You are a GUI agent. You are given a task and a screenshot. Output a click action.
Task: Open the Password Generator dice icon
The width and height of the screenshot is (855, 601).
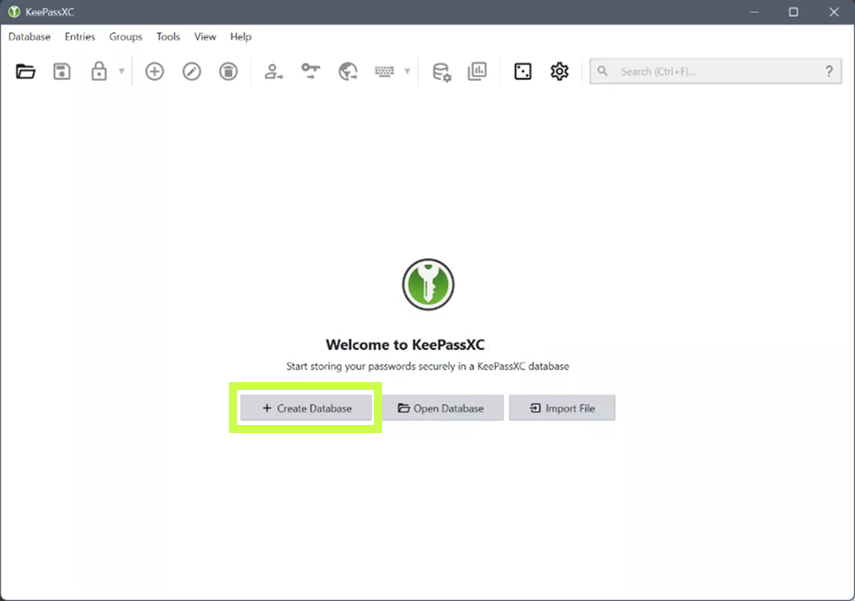[x=522, y=71]
